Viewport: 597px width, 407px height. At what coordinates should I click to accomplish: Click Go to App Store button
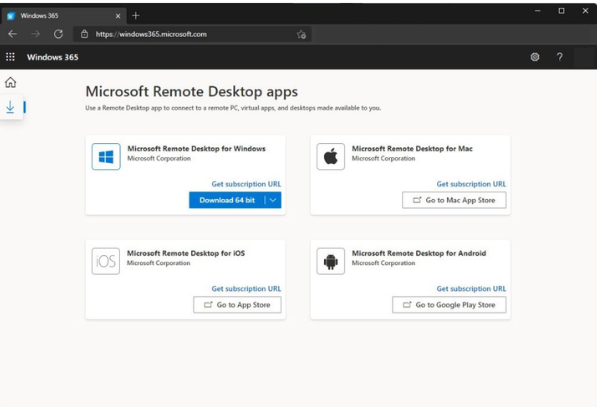coord(237,305)
